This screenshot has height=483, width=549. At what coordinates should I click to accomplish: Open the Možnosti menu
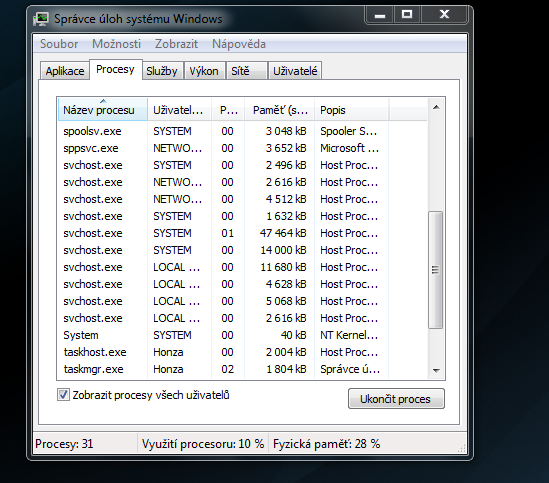tap(116, 44)
